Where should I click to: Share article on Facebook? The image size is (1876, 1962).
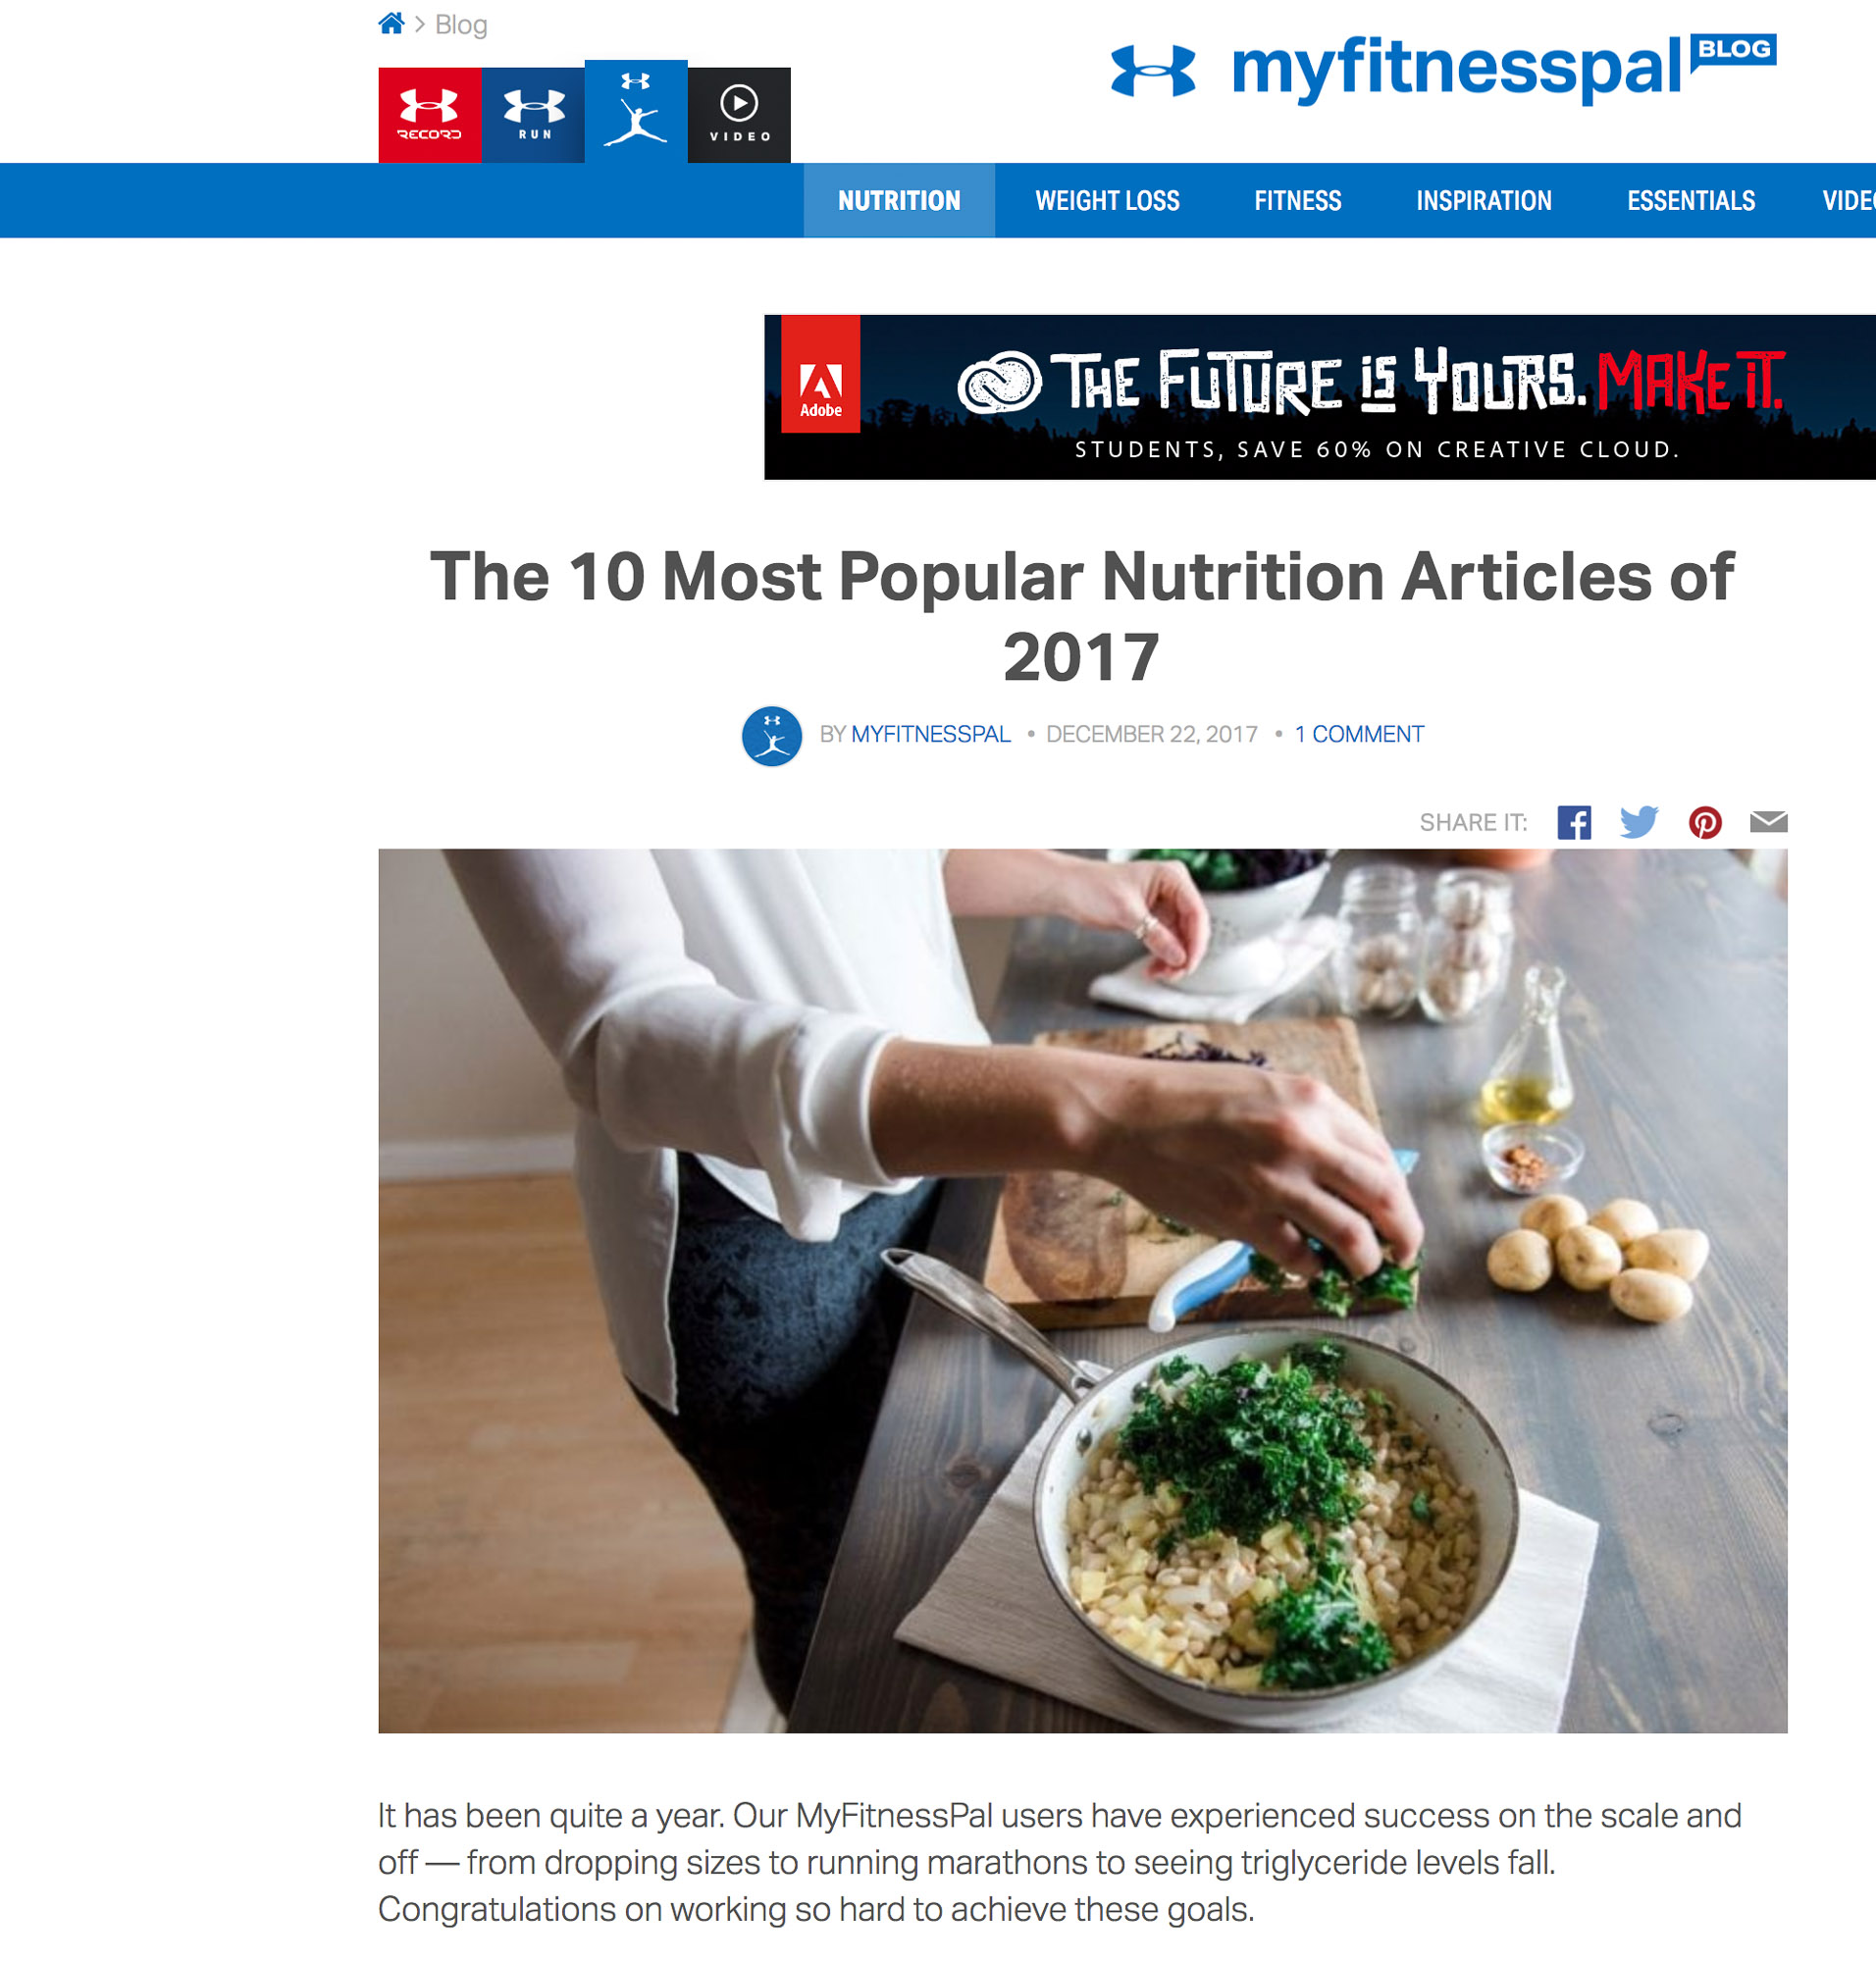1574,822
